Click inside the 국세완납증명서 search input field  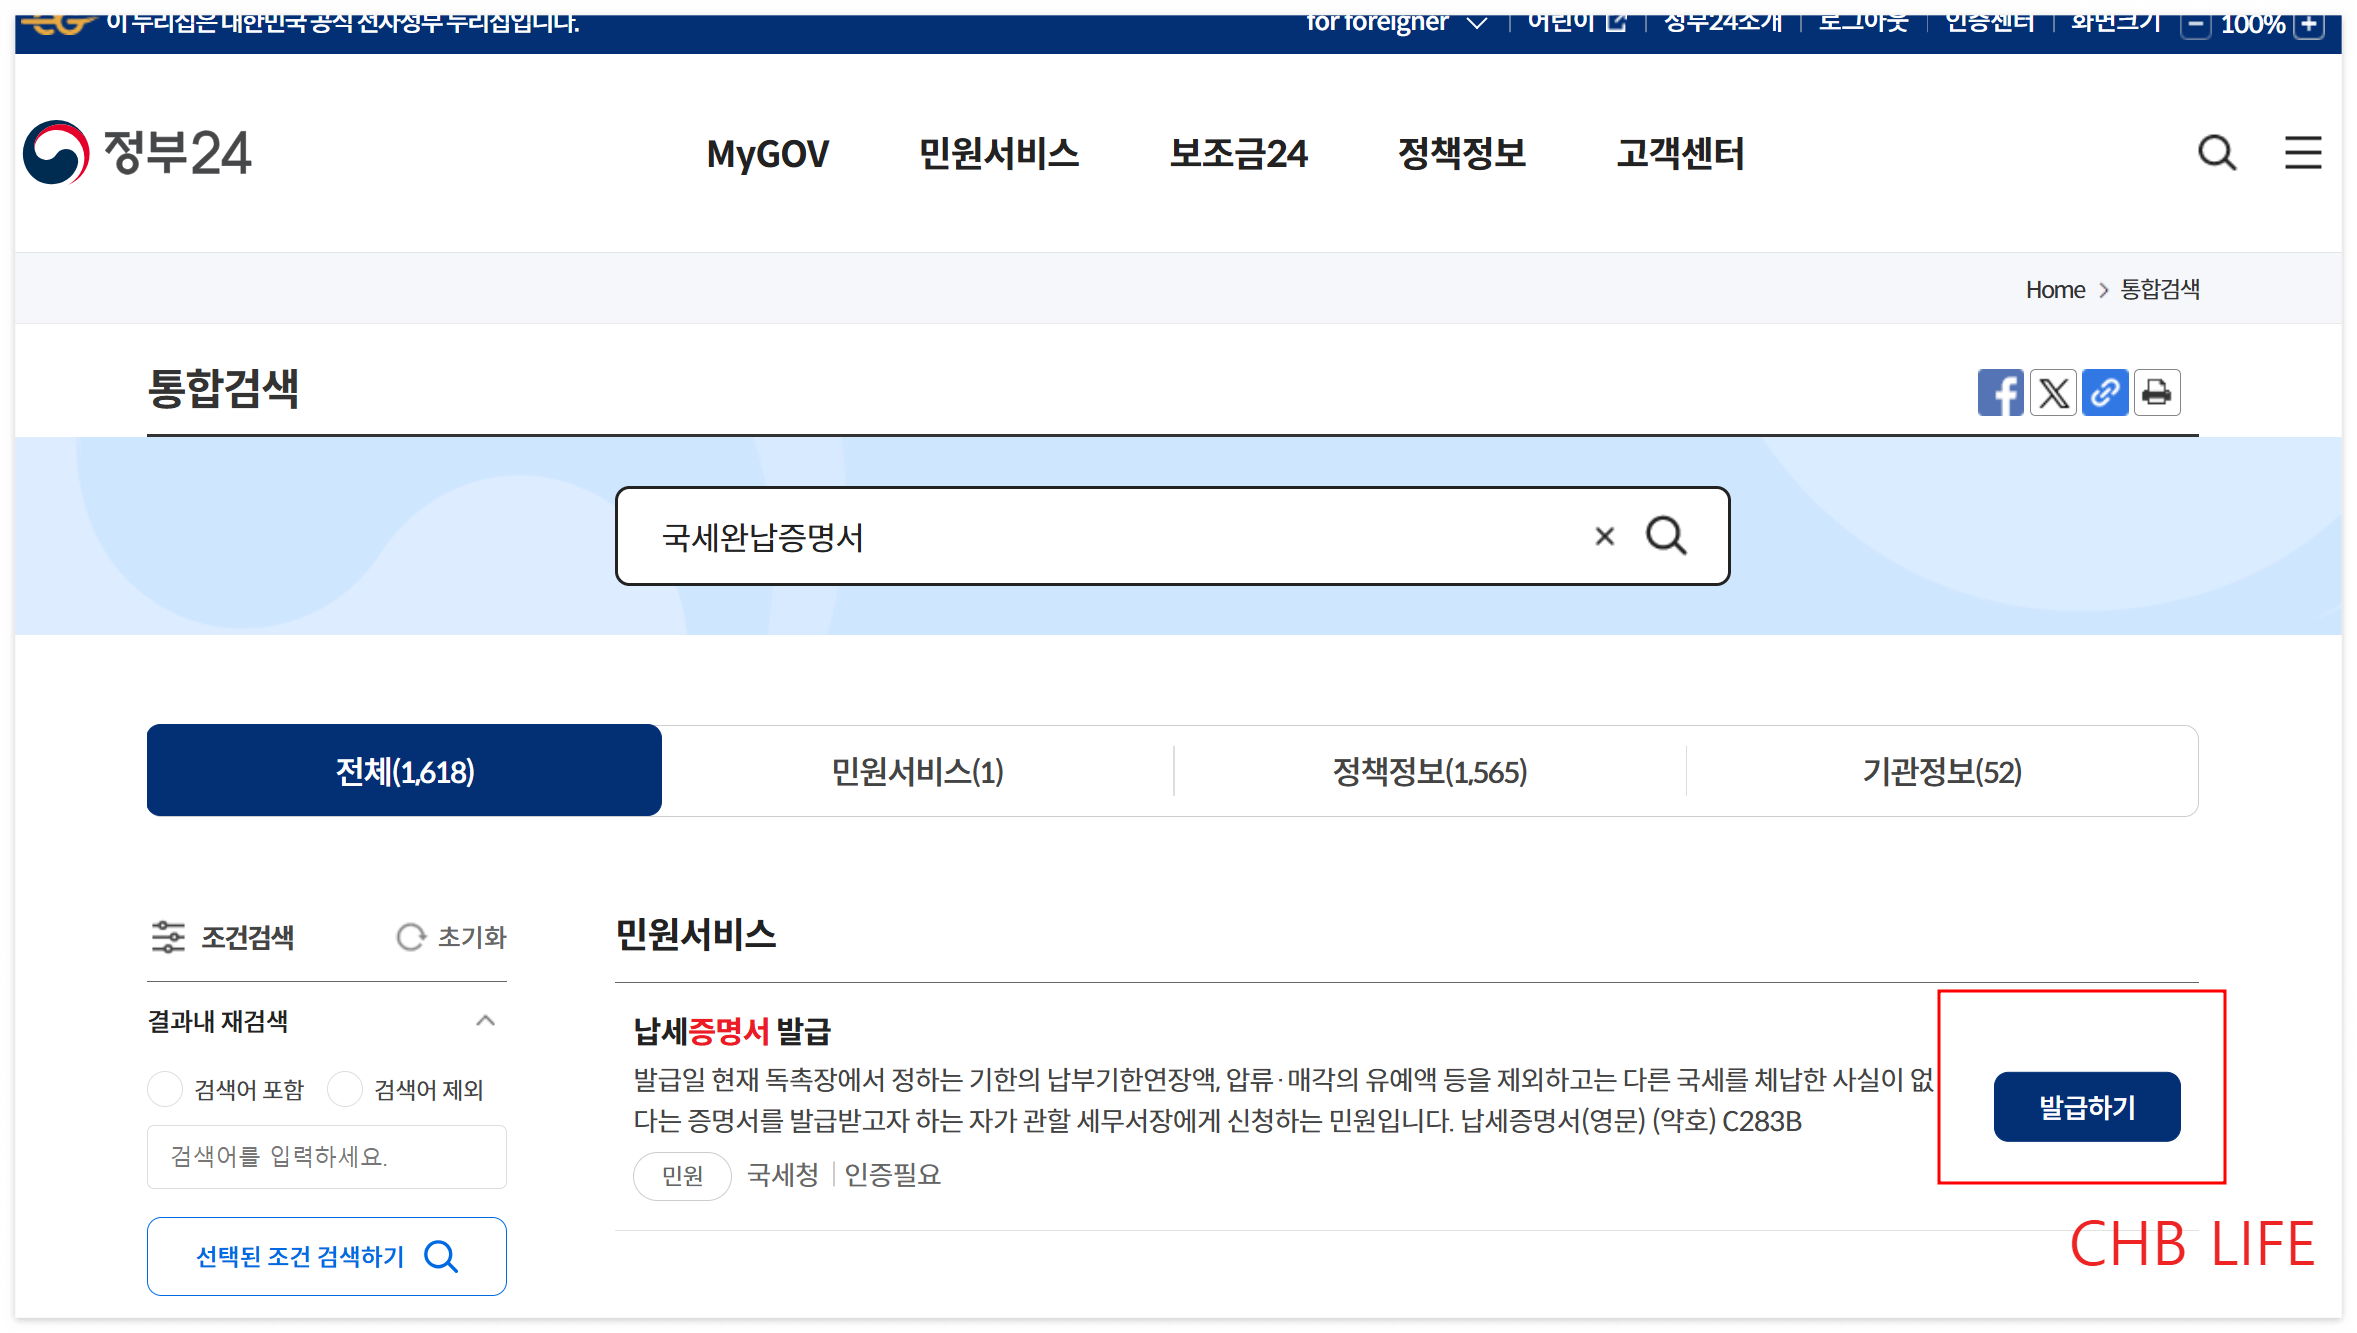click(x=1100, y=536)
